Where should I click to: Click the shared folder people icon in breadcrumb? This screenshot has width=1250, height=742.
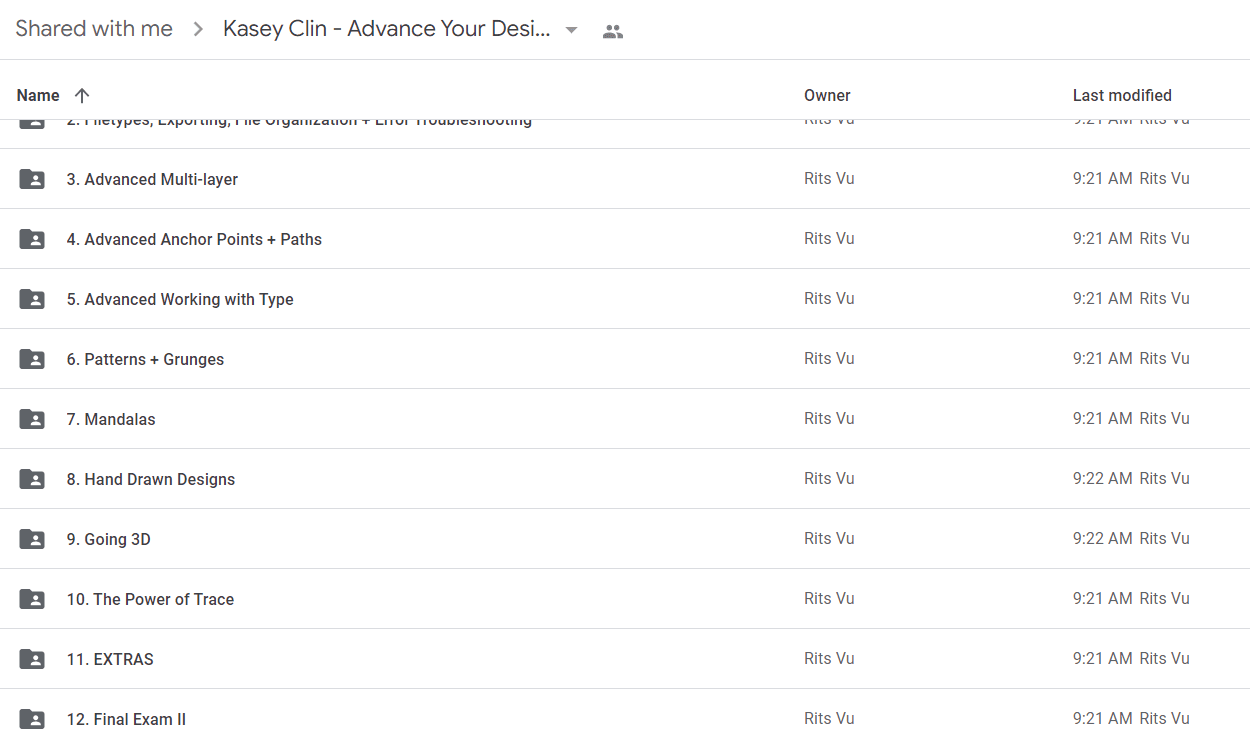click(613, 31)
